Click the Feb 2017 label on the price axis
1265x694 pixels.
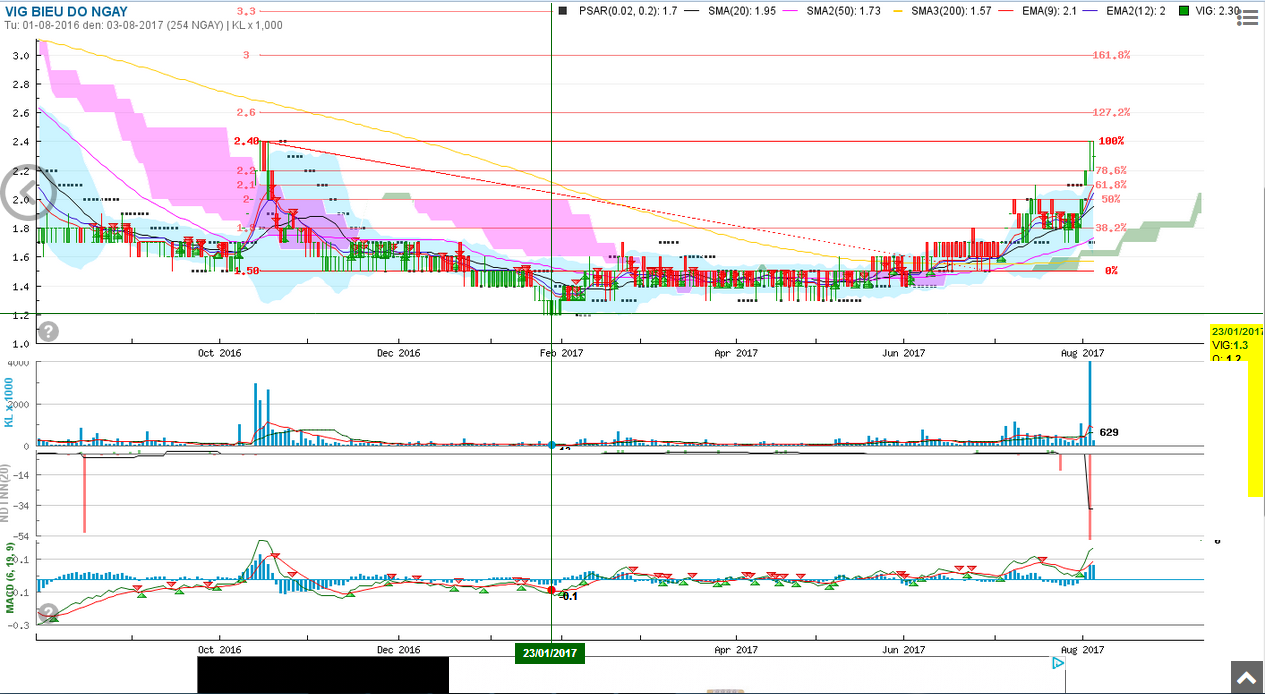coord(561,353)
